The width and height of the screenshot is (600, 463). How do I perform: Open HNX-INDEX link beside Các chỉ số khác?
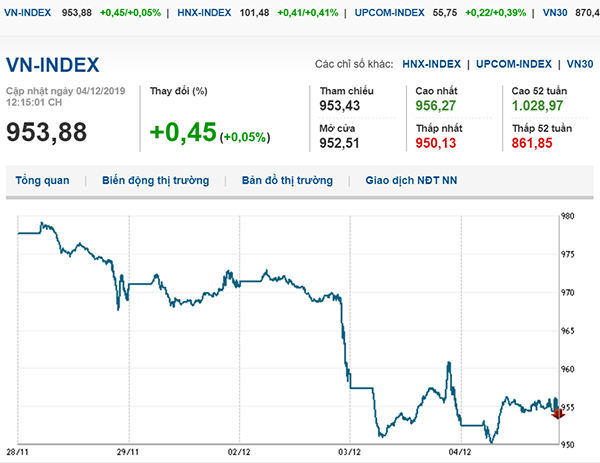[431, 64]
